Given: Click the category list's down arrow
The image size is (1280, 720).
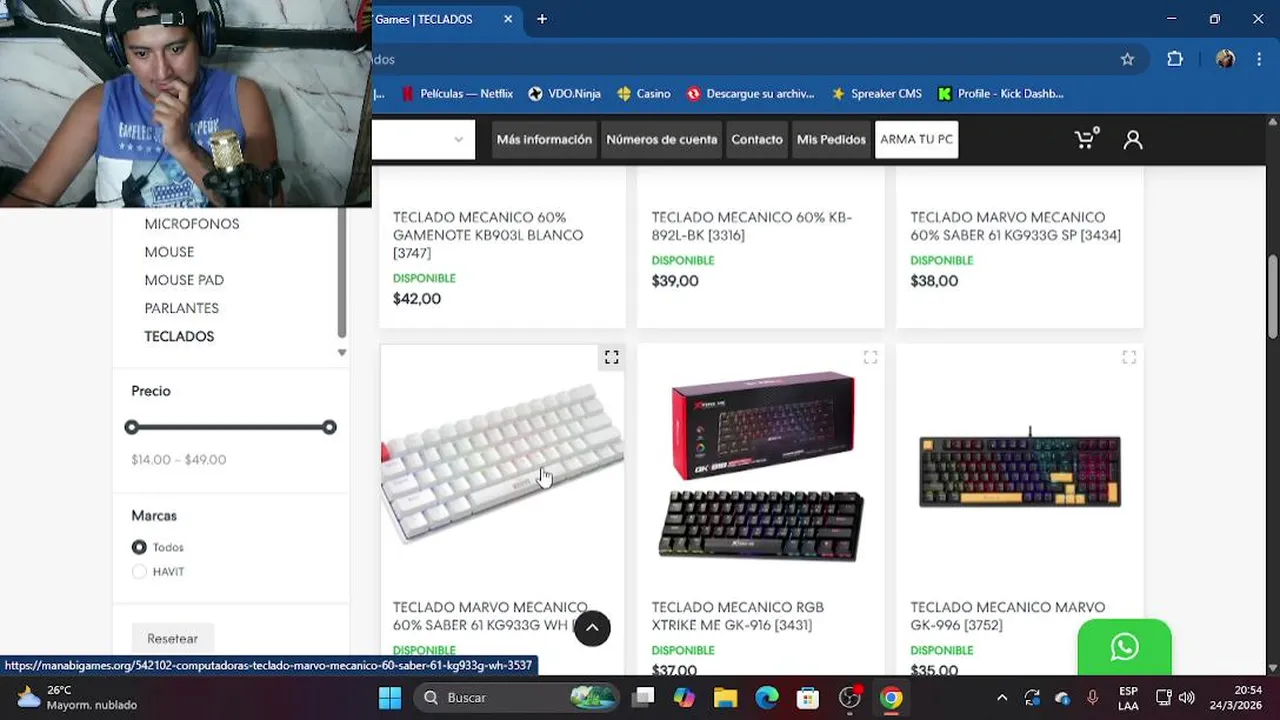Looking at the screenshot, I should (342, 352).
